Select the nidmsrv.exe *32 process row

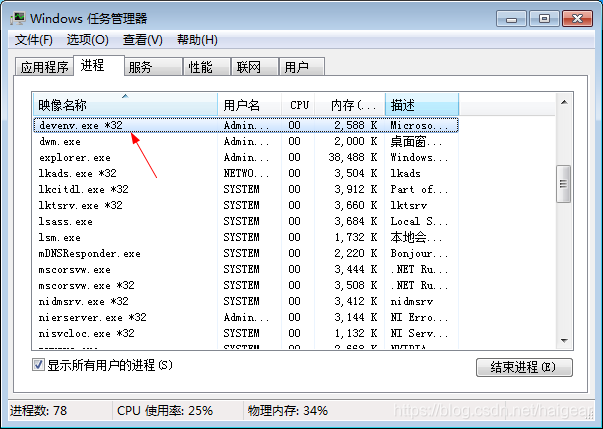tap(246, 301)
